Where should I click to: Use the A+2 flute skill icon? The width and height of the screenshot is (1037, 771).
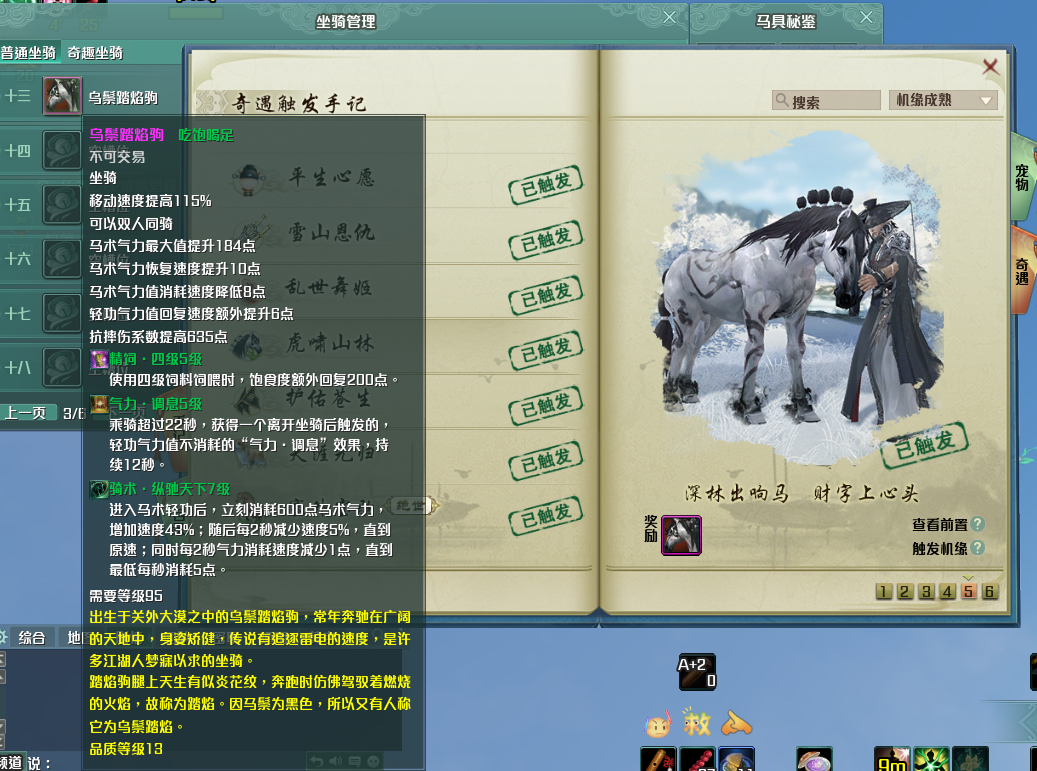pos(697,672)
